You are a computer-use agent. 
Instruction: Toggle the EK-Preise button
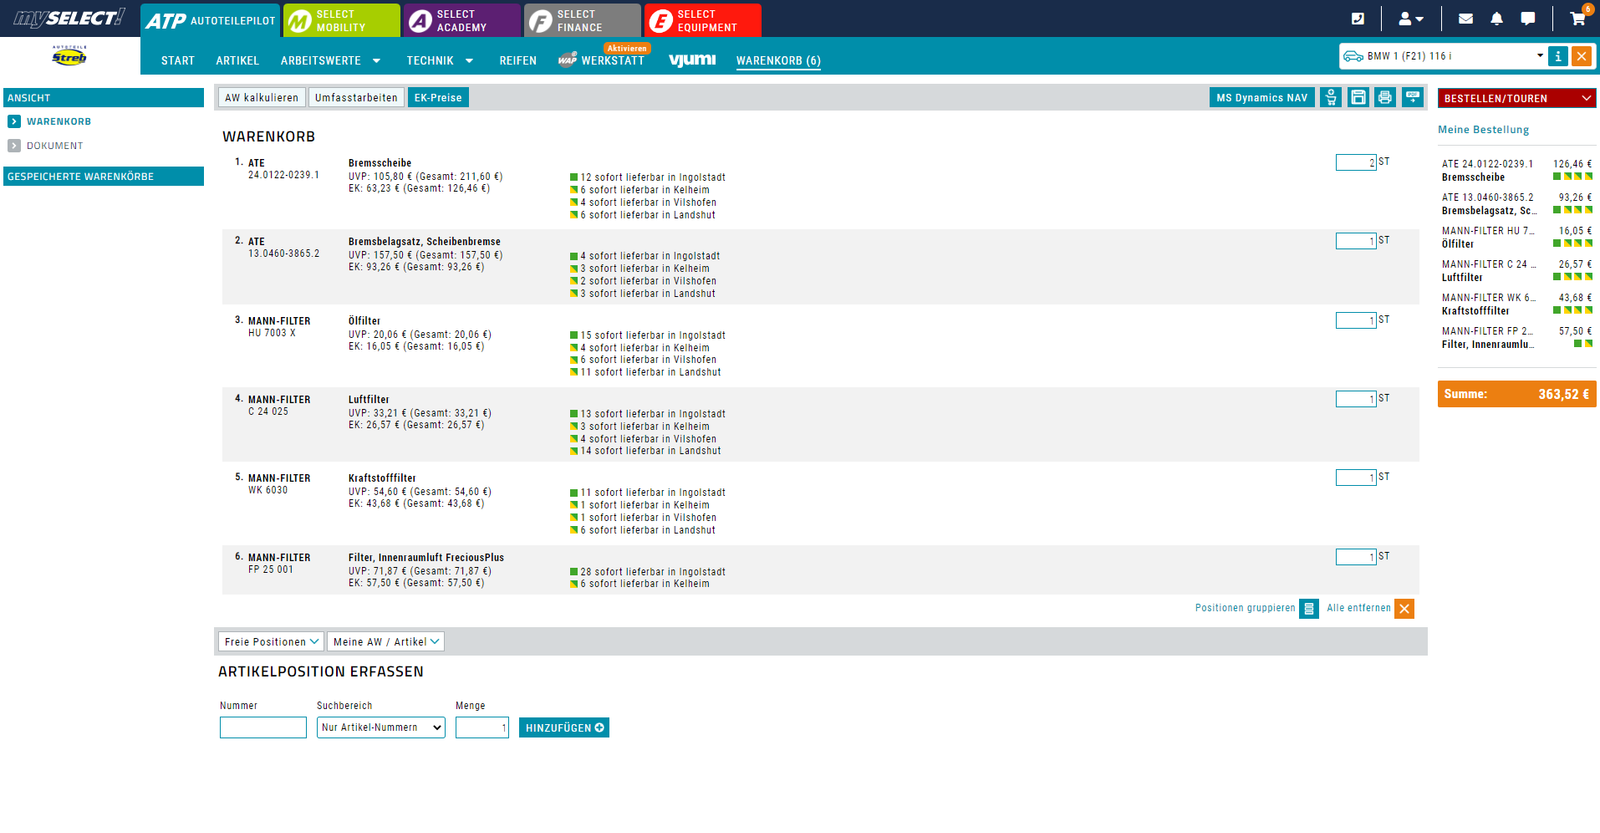click(x=438, y=97)
